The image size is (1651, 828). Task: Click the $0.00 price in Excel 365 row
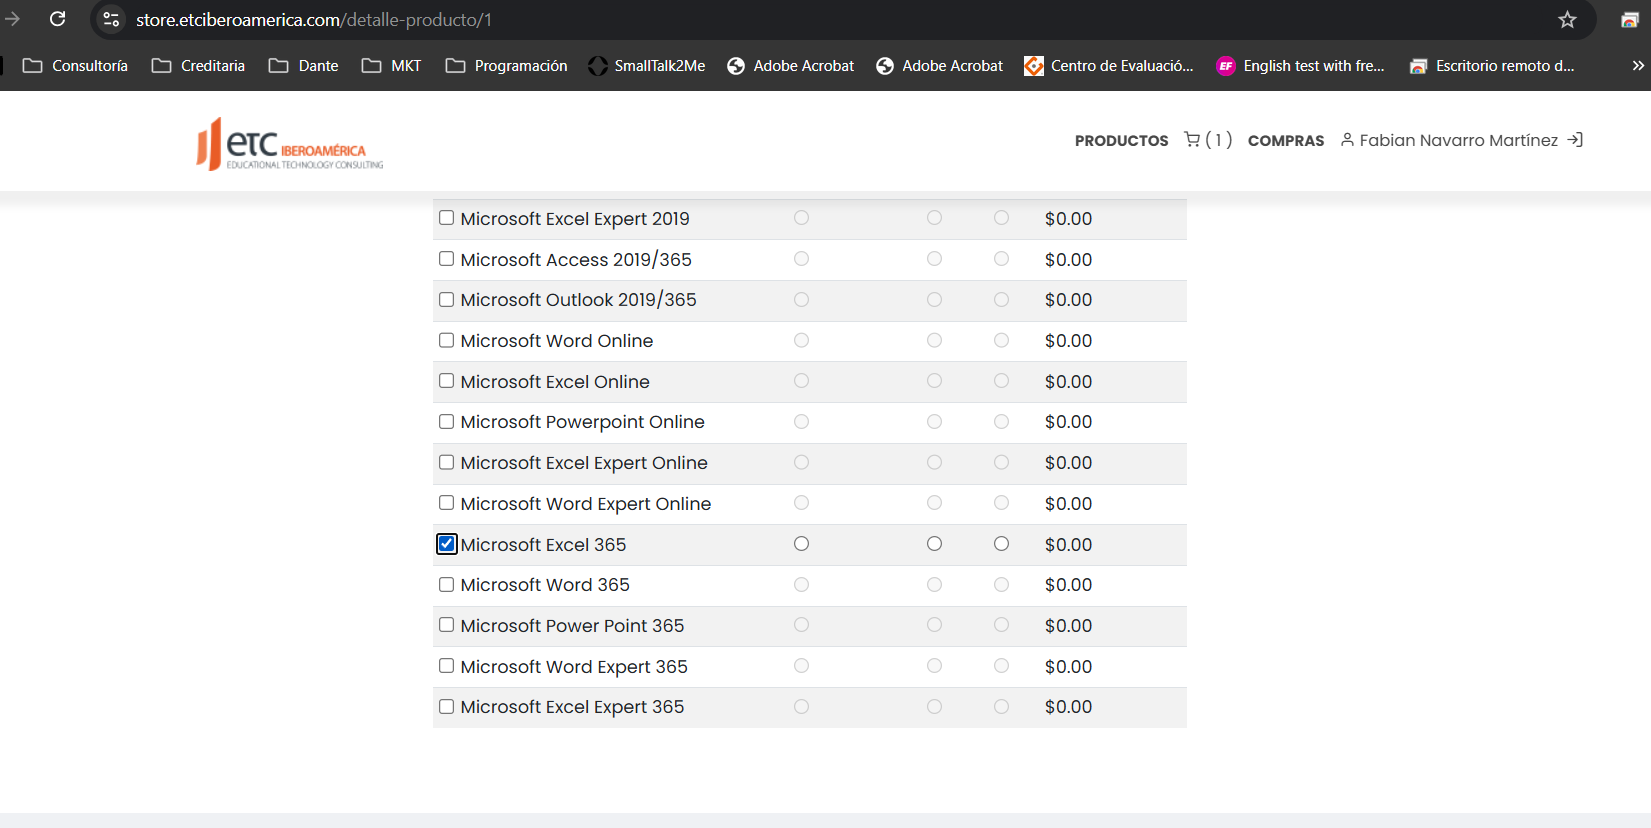[1068, 545]
